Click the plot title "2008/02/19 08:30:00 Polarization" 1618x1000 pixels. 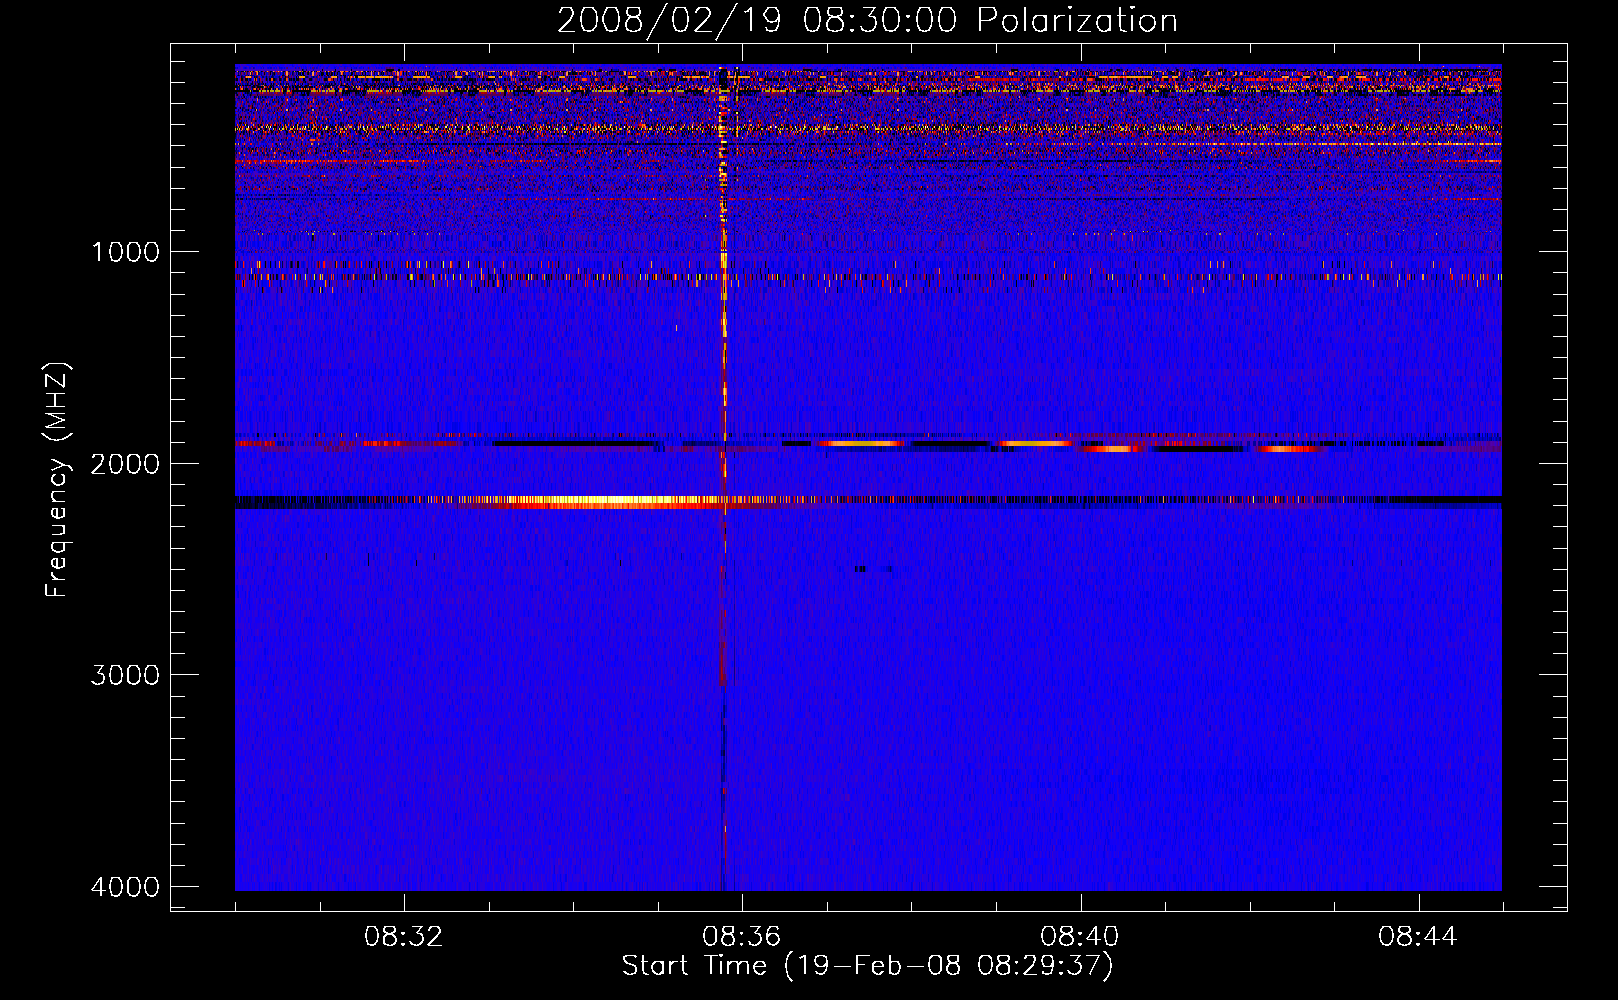pos(866,20)
